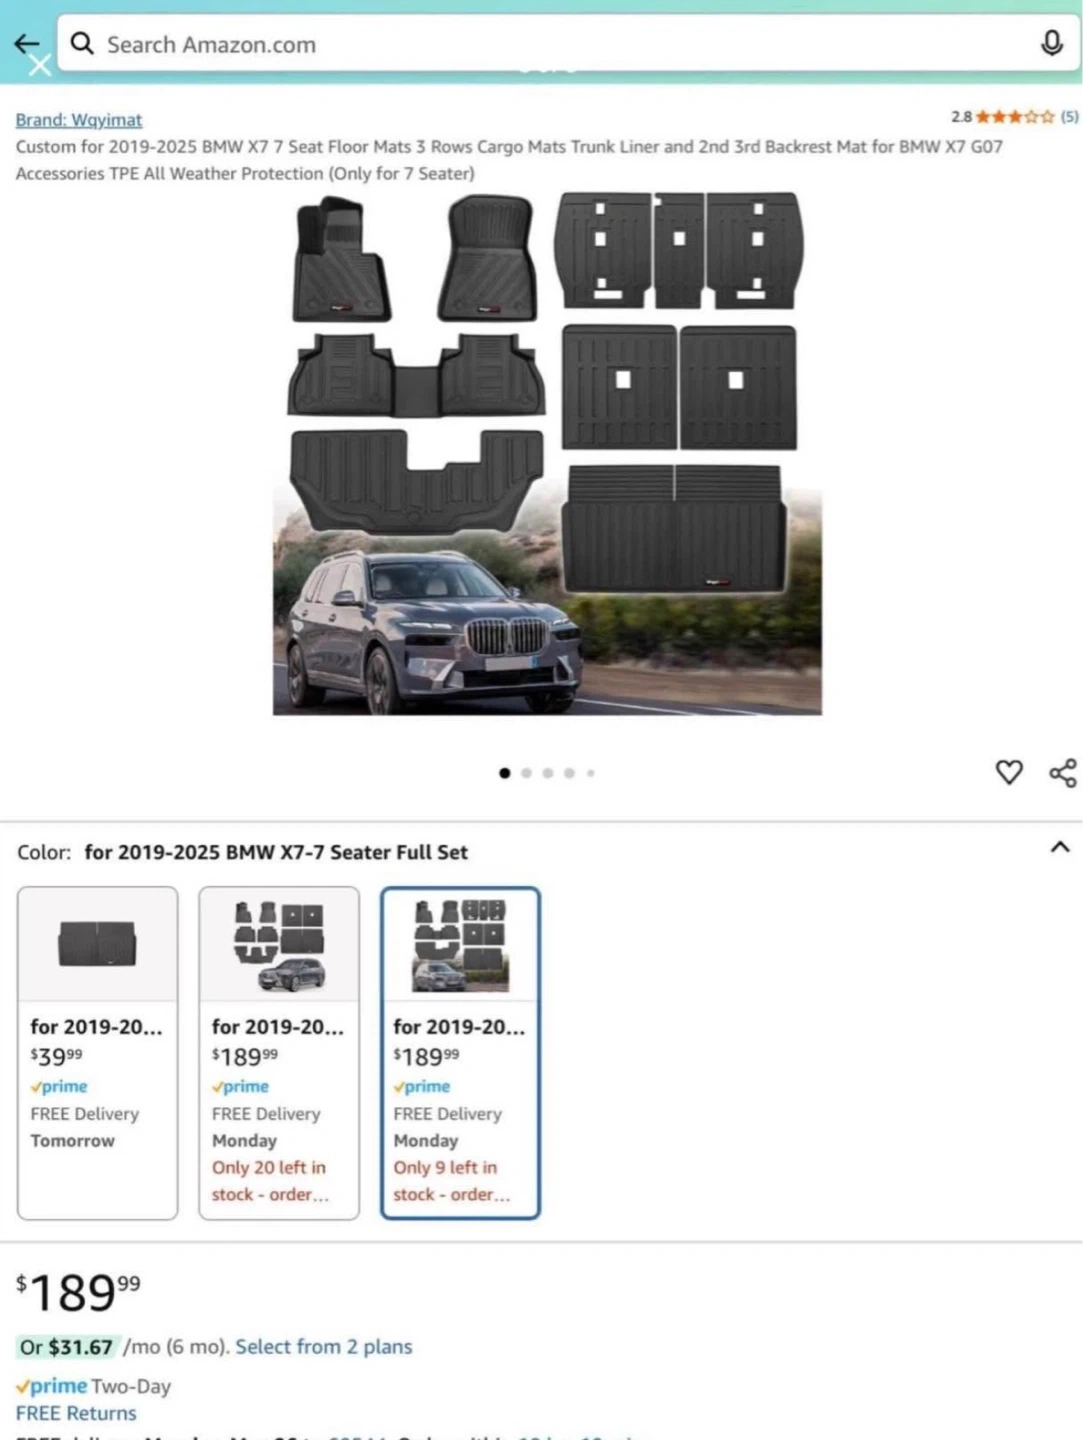Tap the back arrow icon
Image resolution: width=1083 pixels, height=1440 pixels.
coord(26,43)
